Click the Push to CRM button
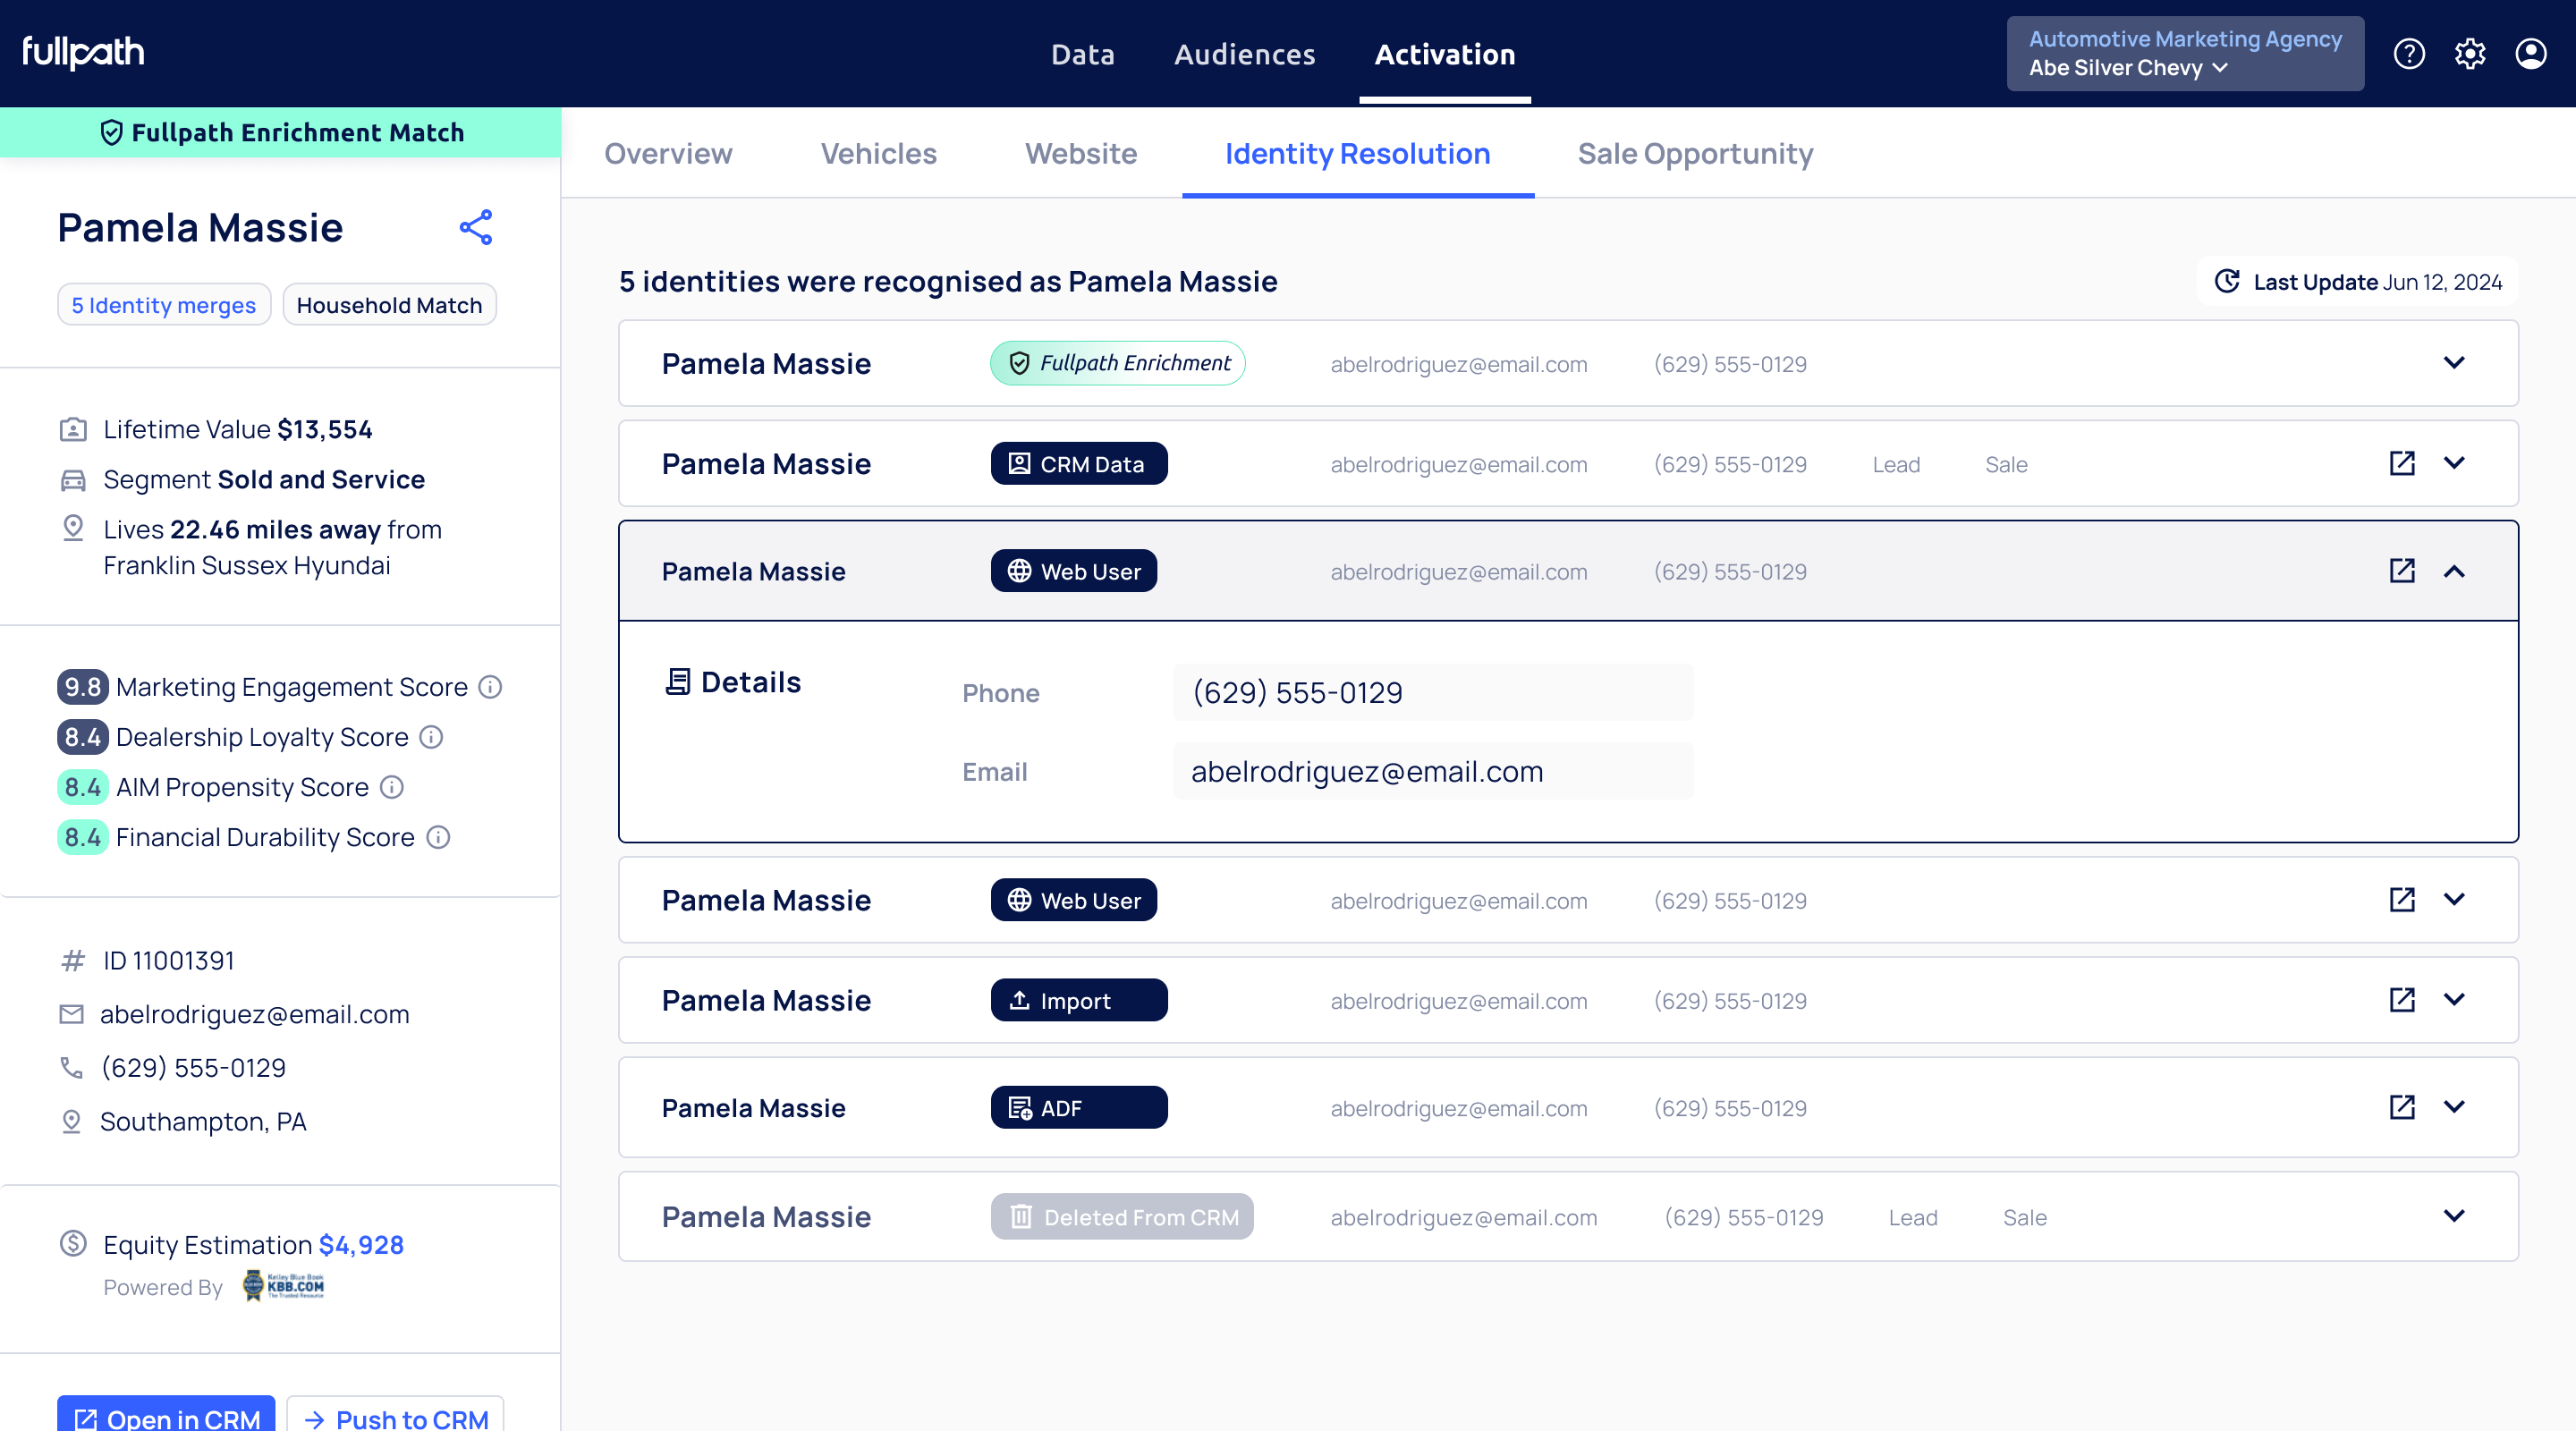The width and height of the screenshot is (2576, 1431). tap(396, 1417)
